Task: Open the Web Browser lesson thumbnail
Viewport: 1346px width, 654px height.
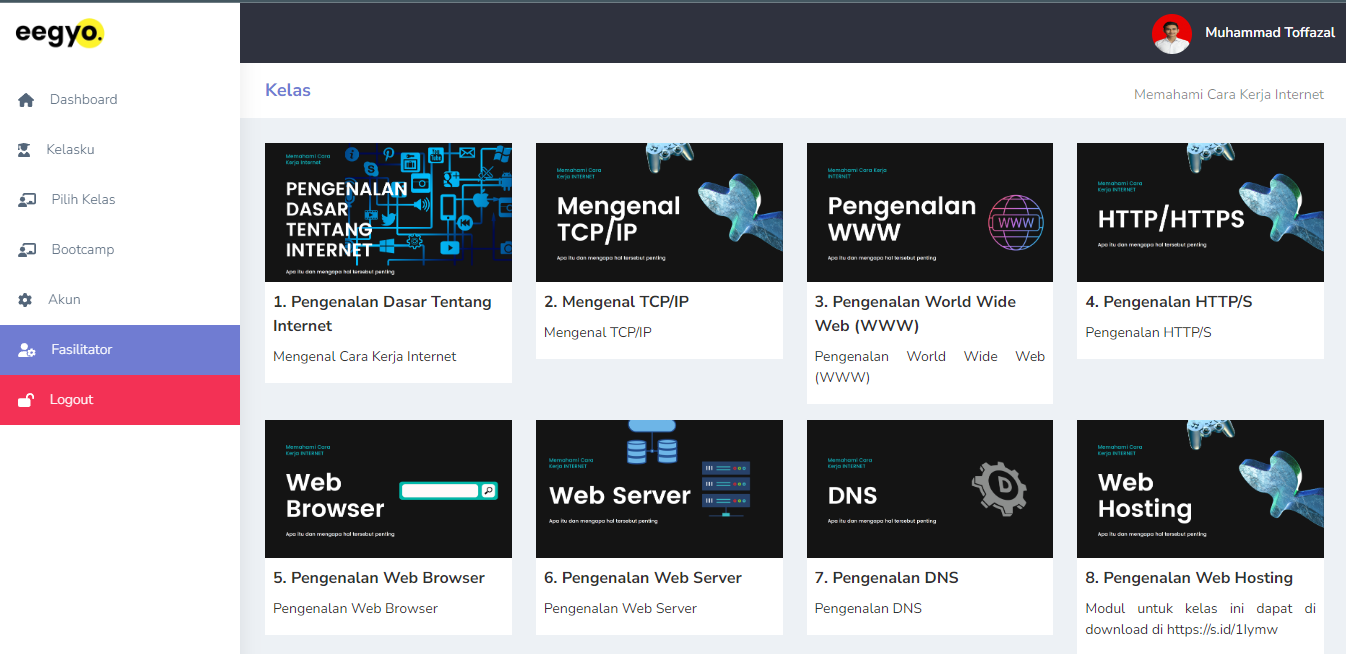Action: 388,489
